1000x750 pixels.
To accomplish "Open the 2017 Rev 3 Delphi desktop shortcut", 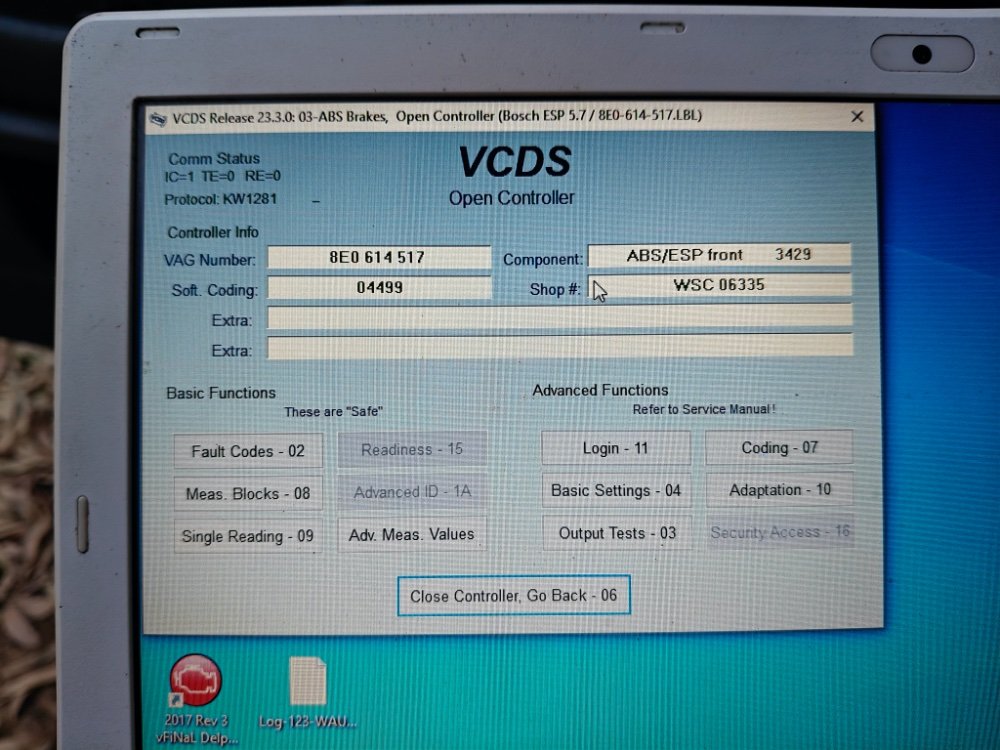I will [x=196, y=700].
